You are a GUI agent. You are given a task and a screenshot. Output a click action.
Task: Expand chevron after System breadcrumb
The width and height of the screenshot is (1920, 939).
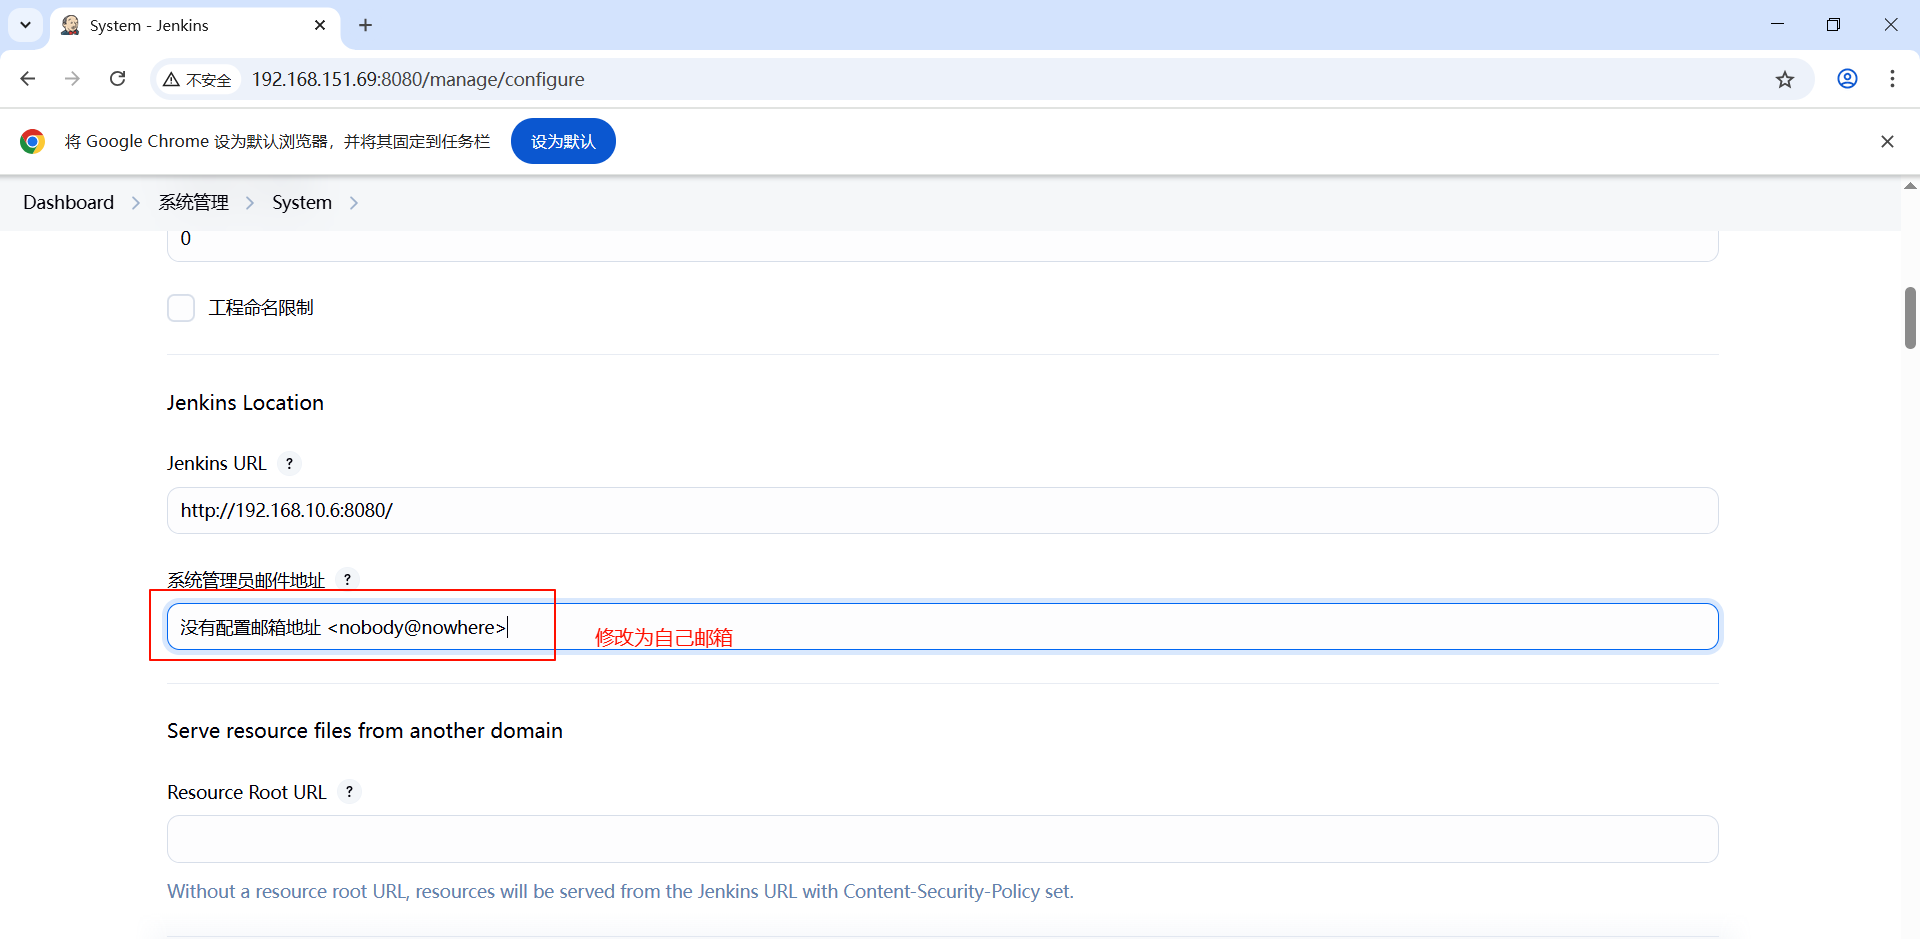tap(354, 202)
